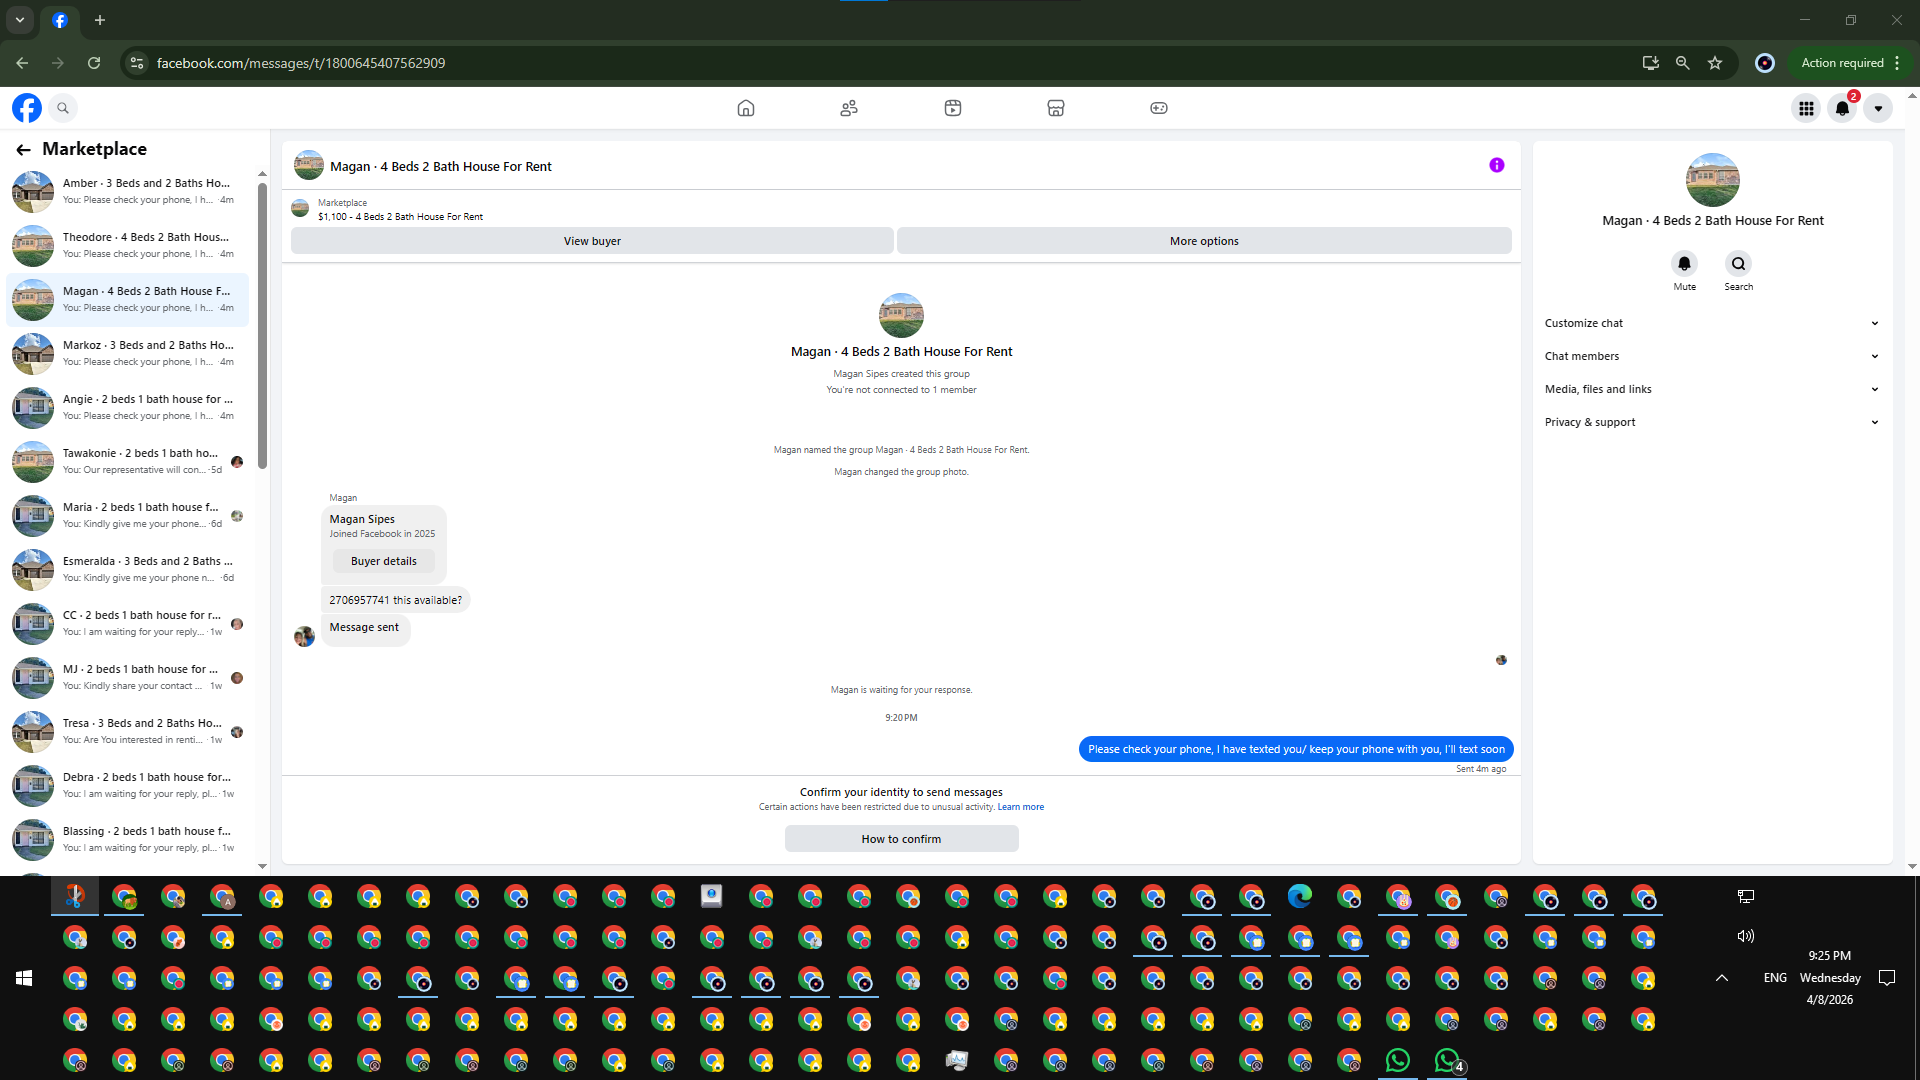Open the Marketplace storefront icon
The height and width of the screenshot is (1080, 1920).
tap(1055, 108)
